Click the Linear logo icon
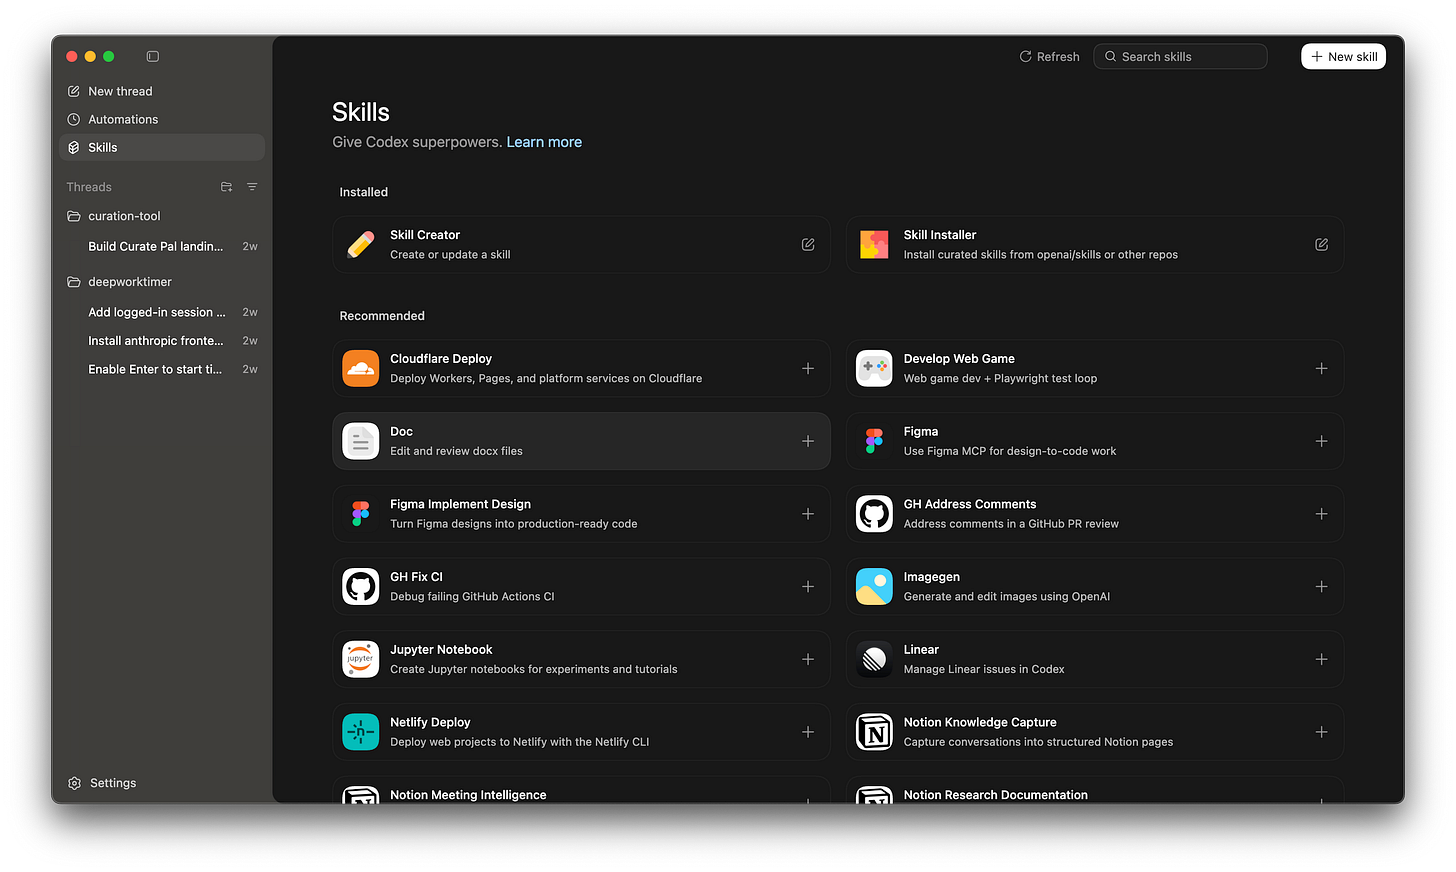The width and height of the screenshot is (1456, 872). [x=874, y=659]
